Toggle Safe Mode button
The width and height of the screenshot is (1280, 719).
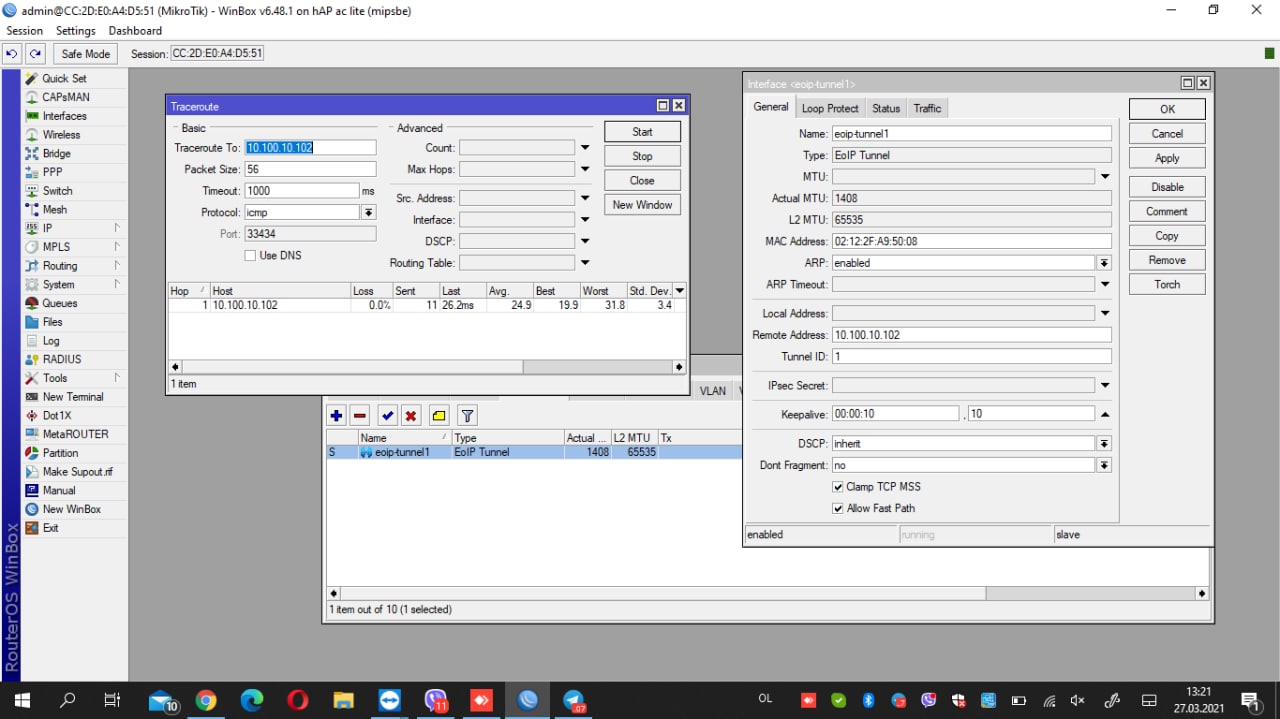(85, 54)
